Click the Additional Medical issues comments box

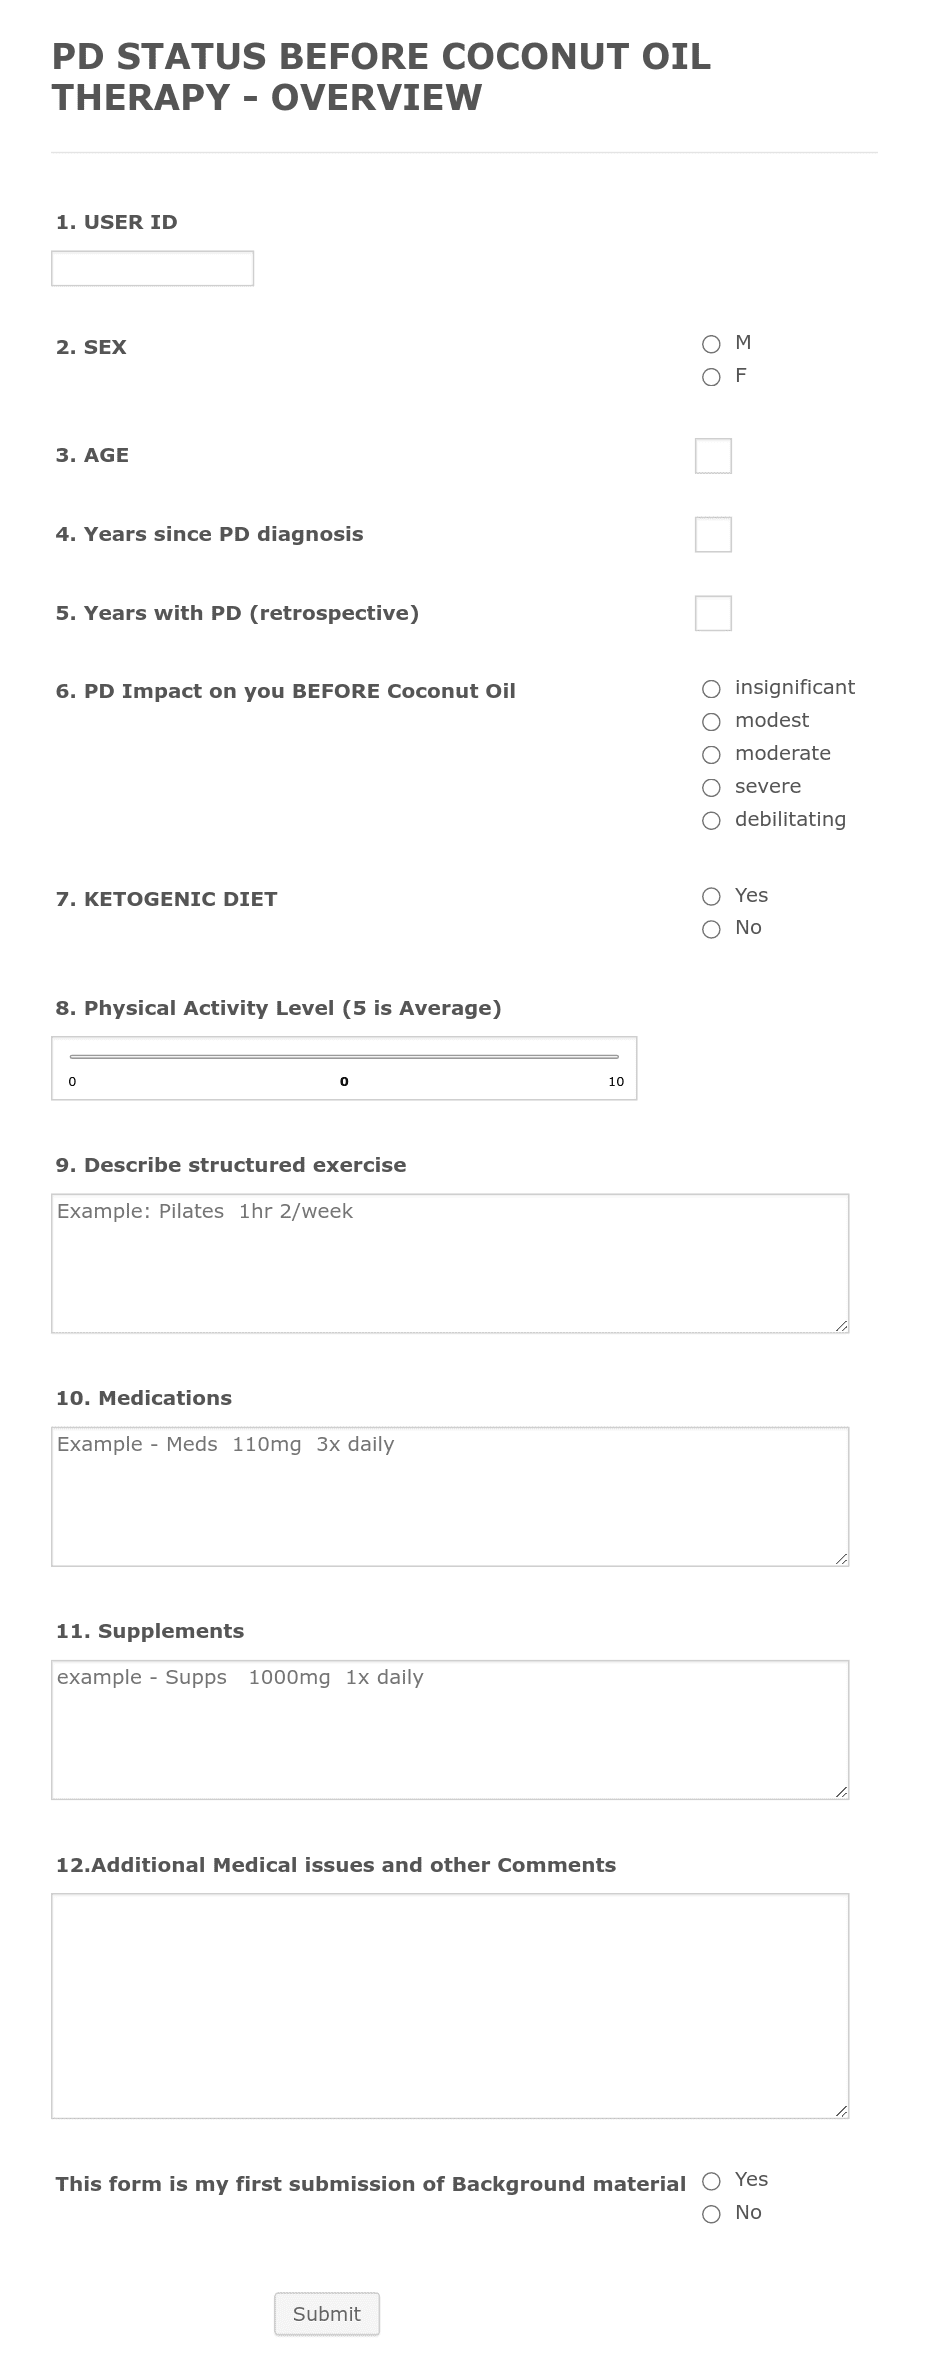click(x=450, y=2005)
